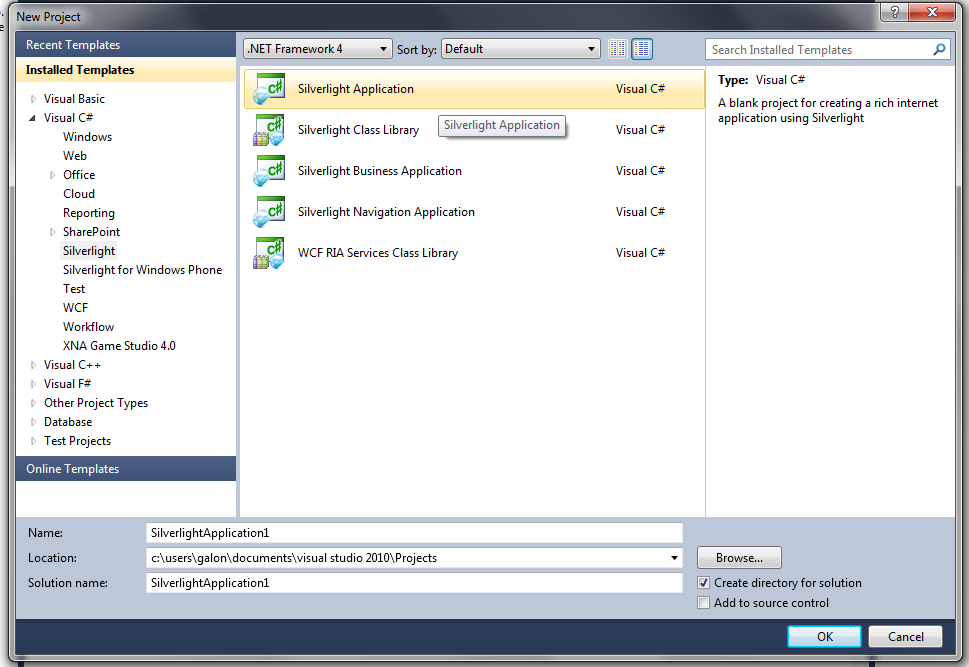This screenshot has height=667, width=969.
Task: Select the Cloud category
Action: pos(78,193)
